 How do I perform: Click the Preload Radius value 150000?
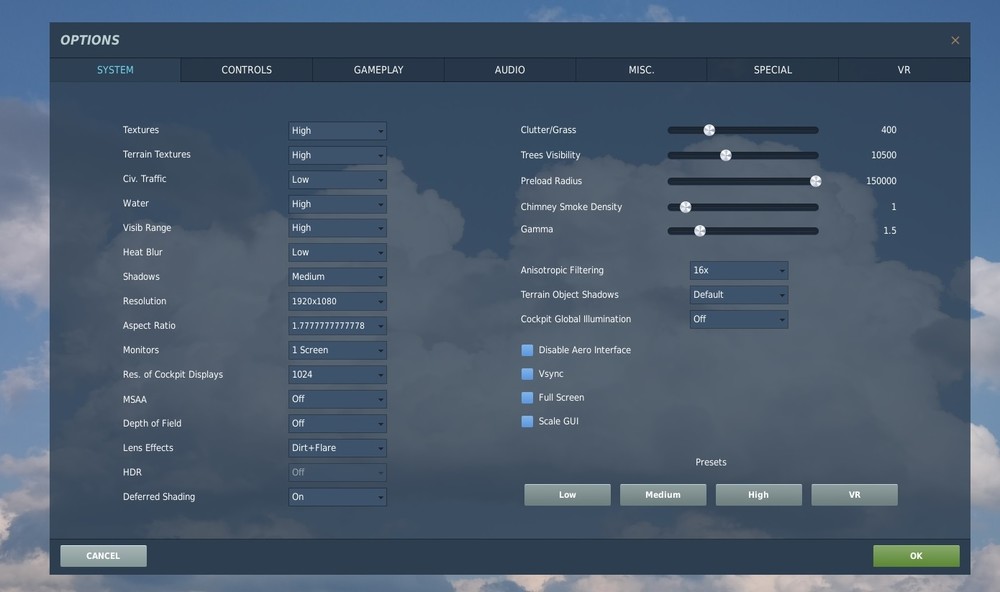pyautogui.click(x=881, y=181)
